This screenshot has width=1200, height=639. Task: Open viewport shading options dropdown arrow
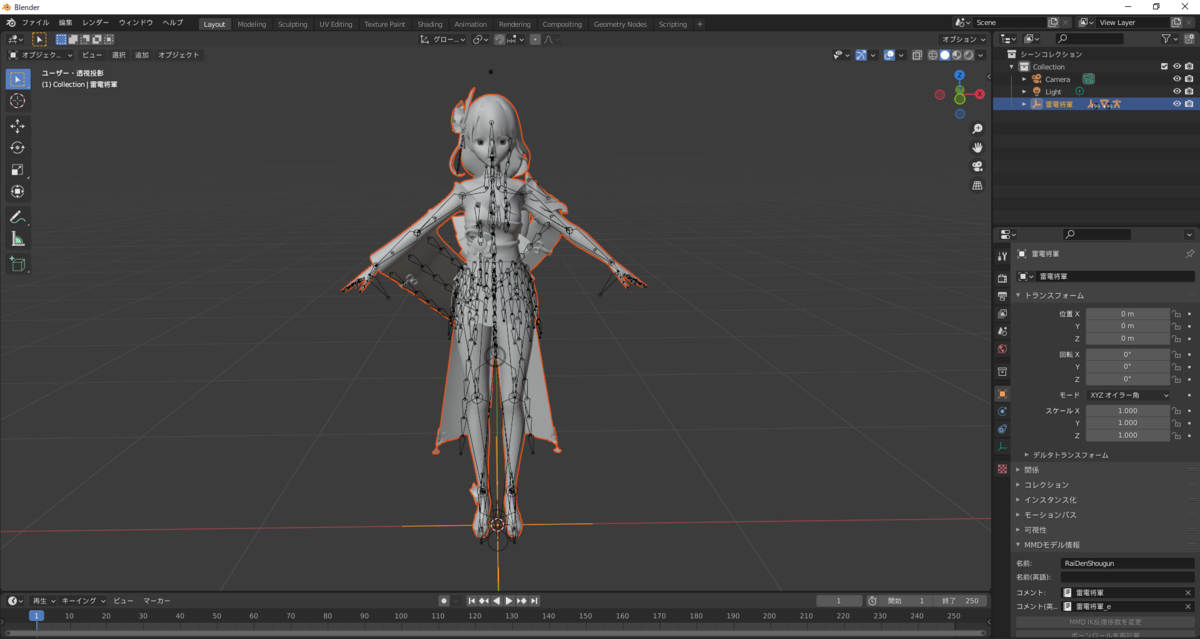tap(981, 55)
